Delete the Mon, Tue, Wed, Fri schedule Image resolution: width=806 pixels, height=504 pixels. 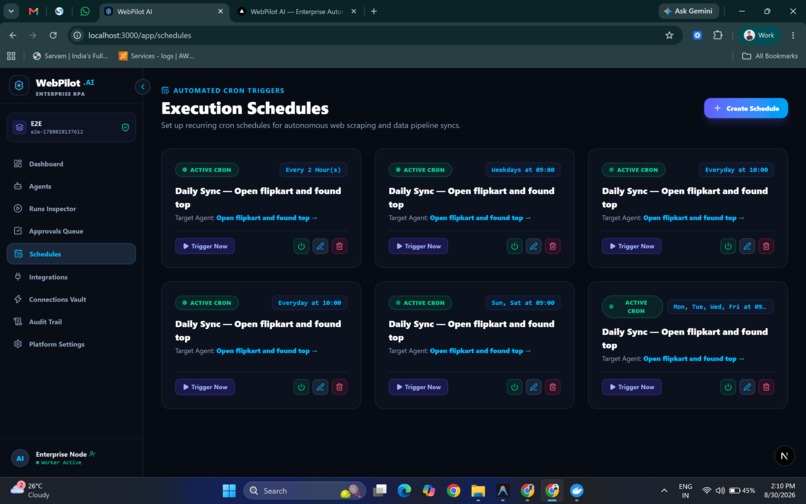coord(766,387)
